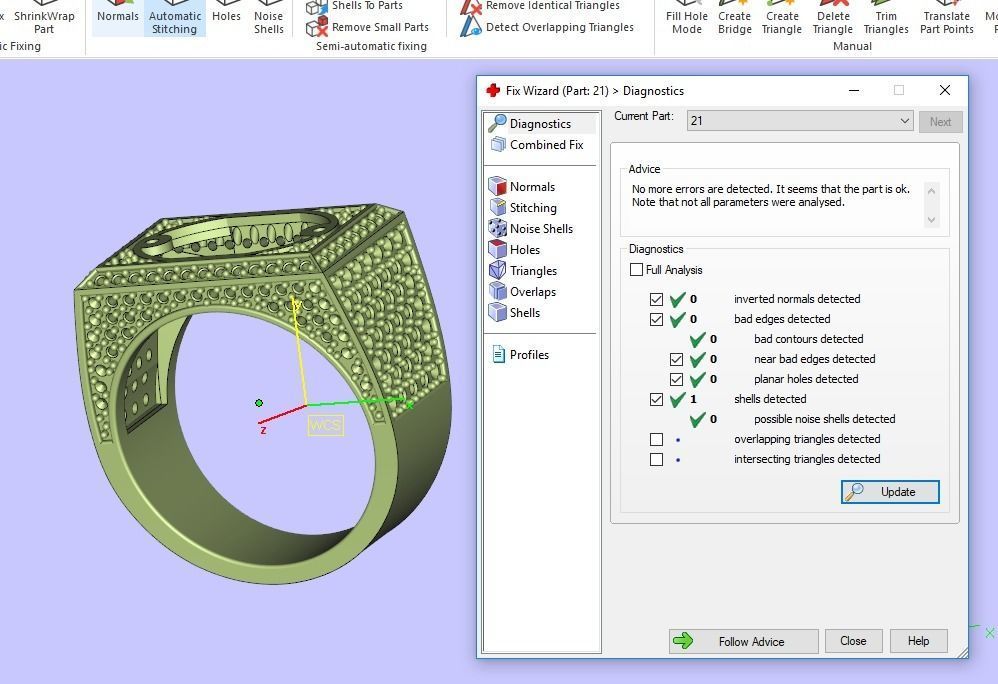
Task: Open the Shells fix page
Action: 514,312
